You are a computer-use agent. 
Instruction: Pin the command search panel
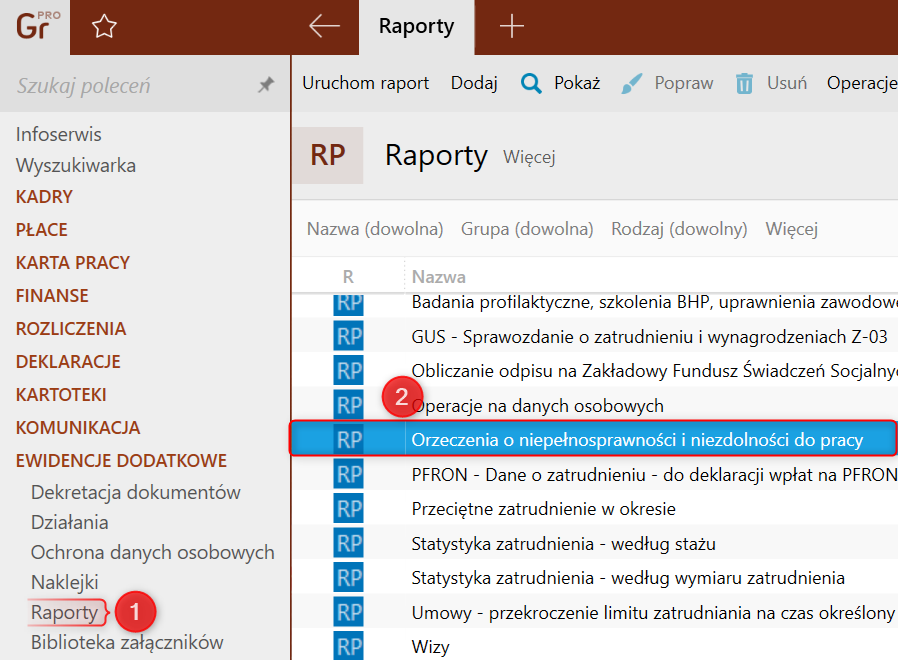click(x=266, y=85)
